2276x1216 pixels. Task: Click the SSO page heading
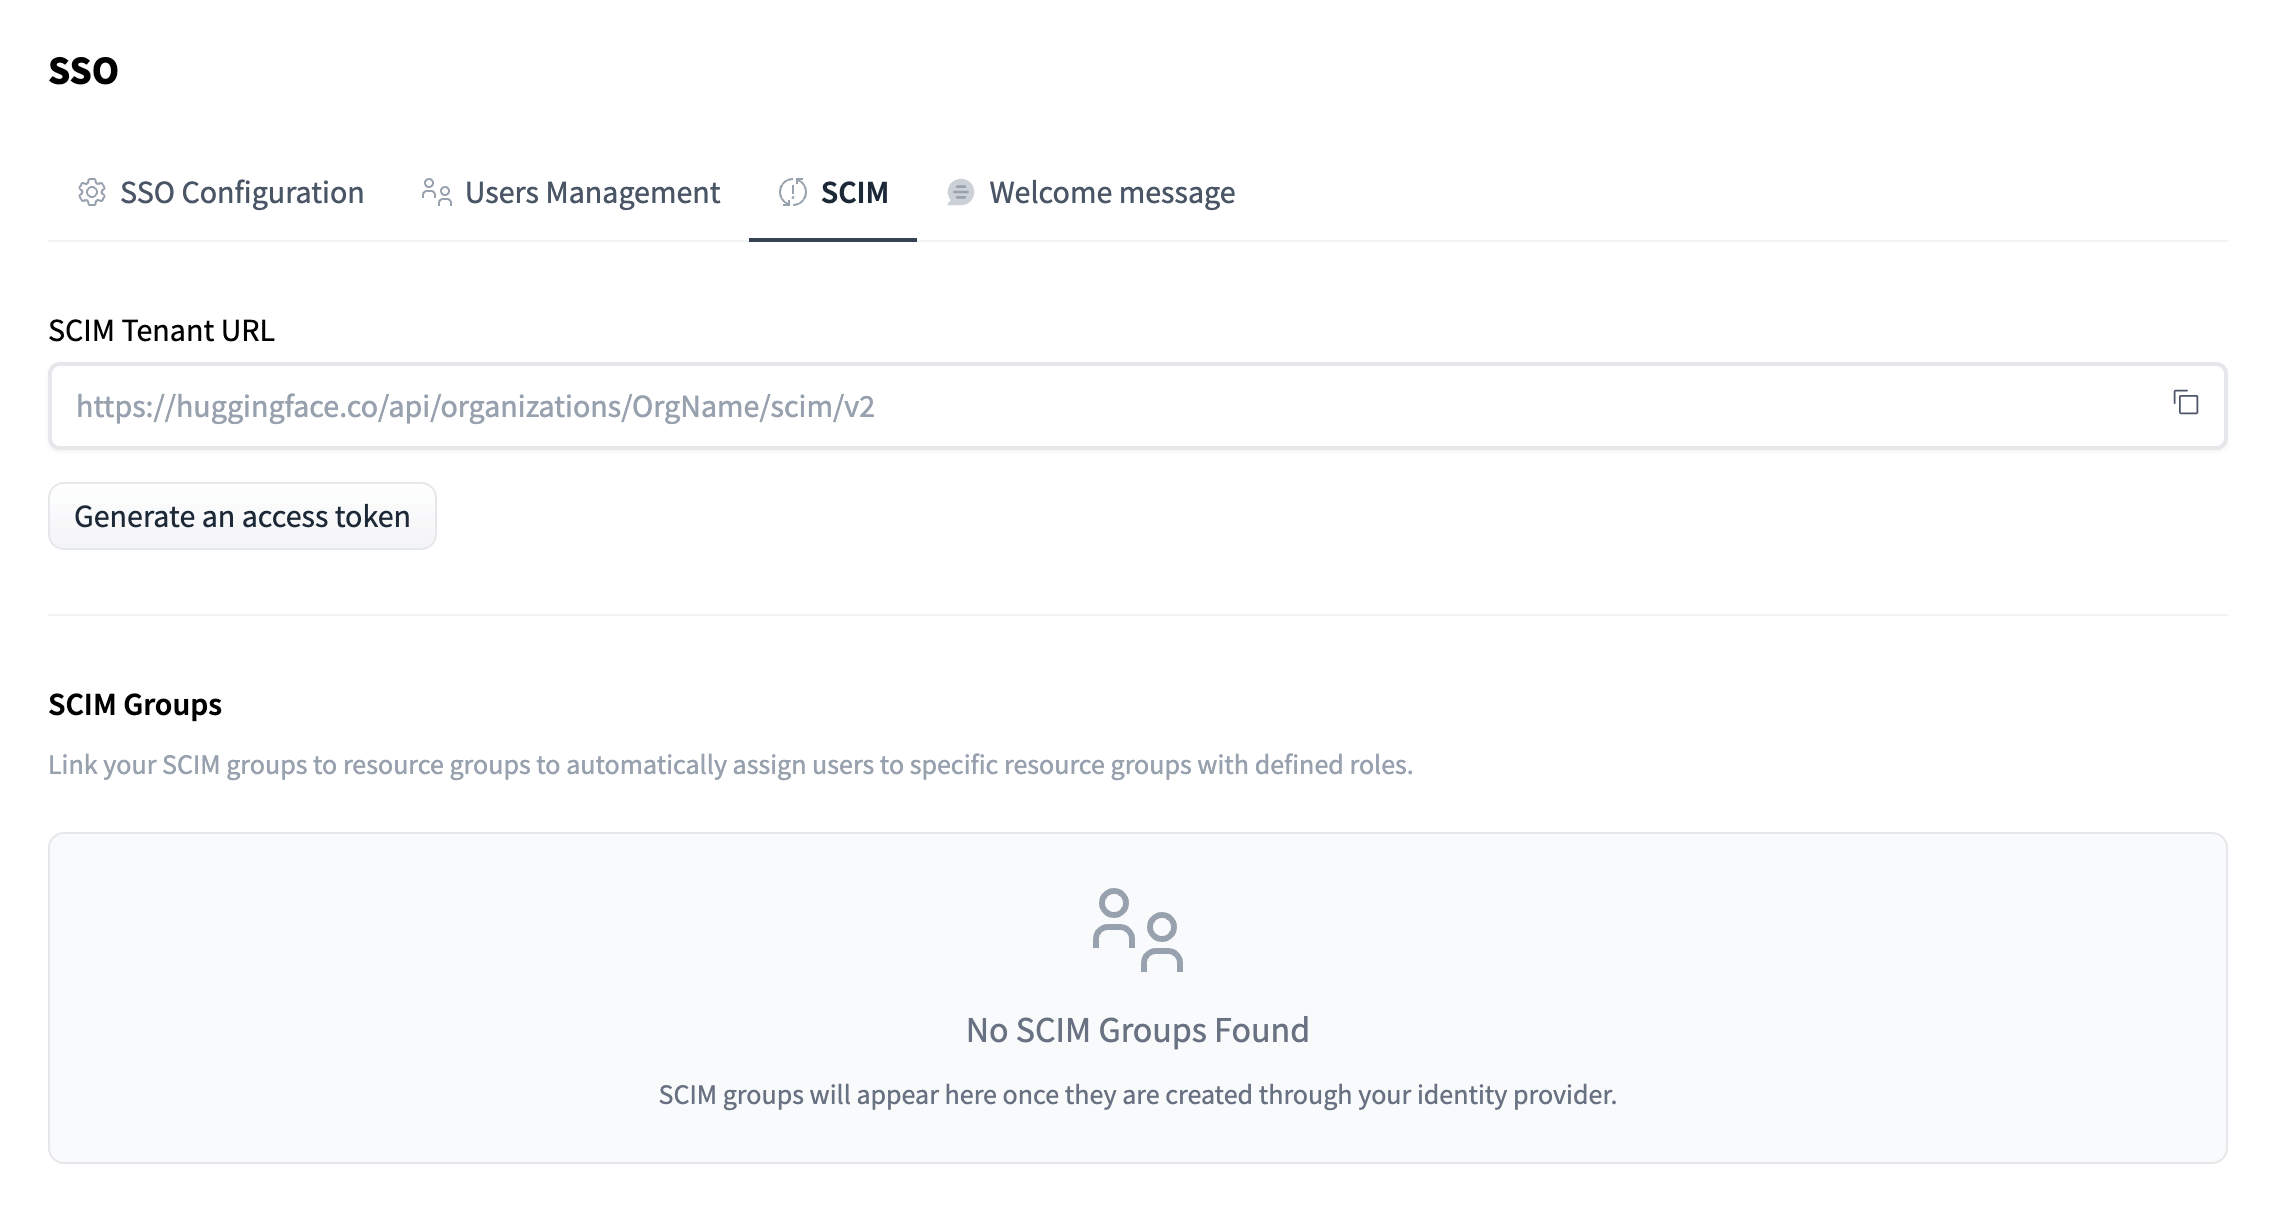(83, 71)
